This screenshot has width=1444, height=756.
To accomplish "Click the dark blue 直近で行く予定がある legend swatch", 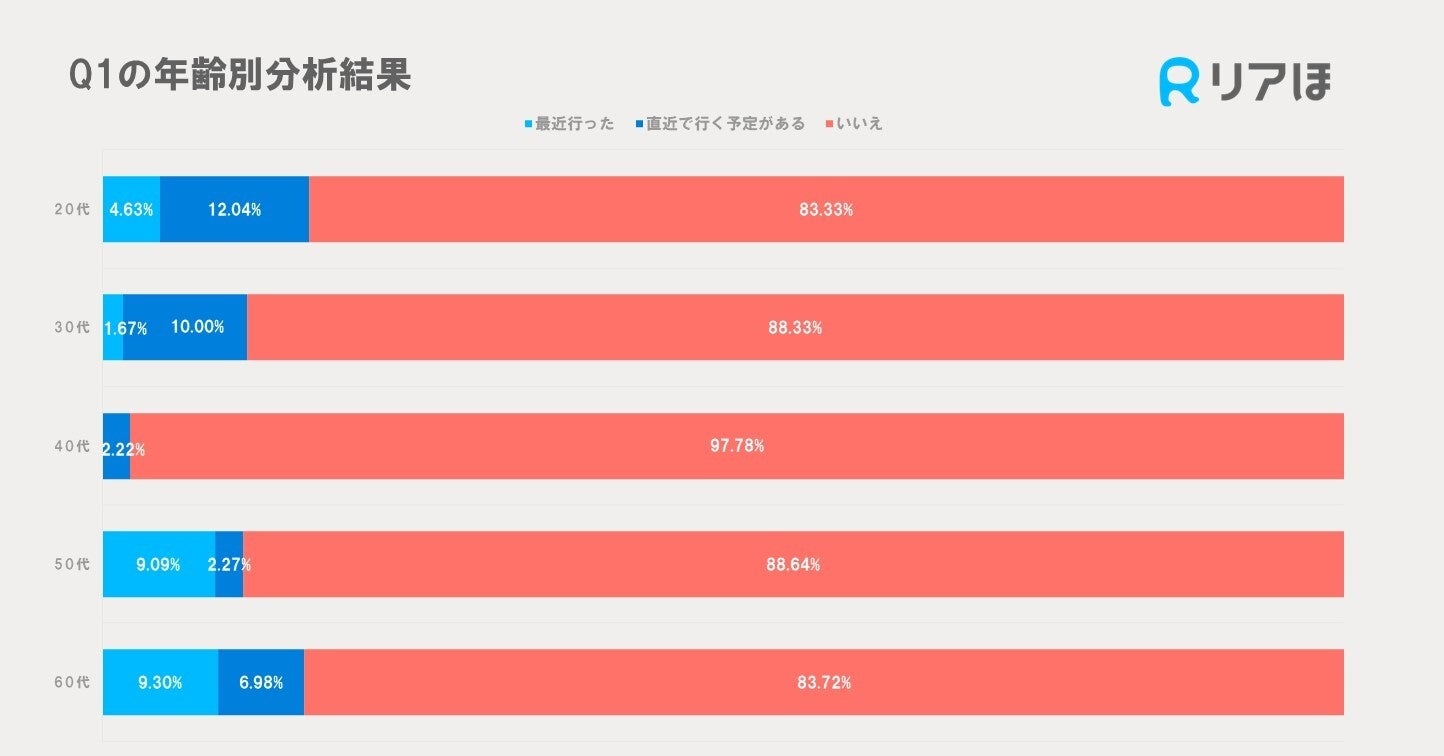I will pyautogui.click(x=639, y=125).
